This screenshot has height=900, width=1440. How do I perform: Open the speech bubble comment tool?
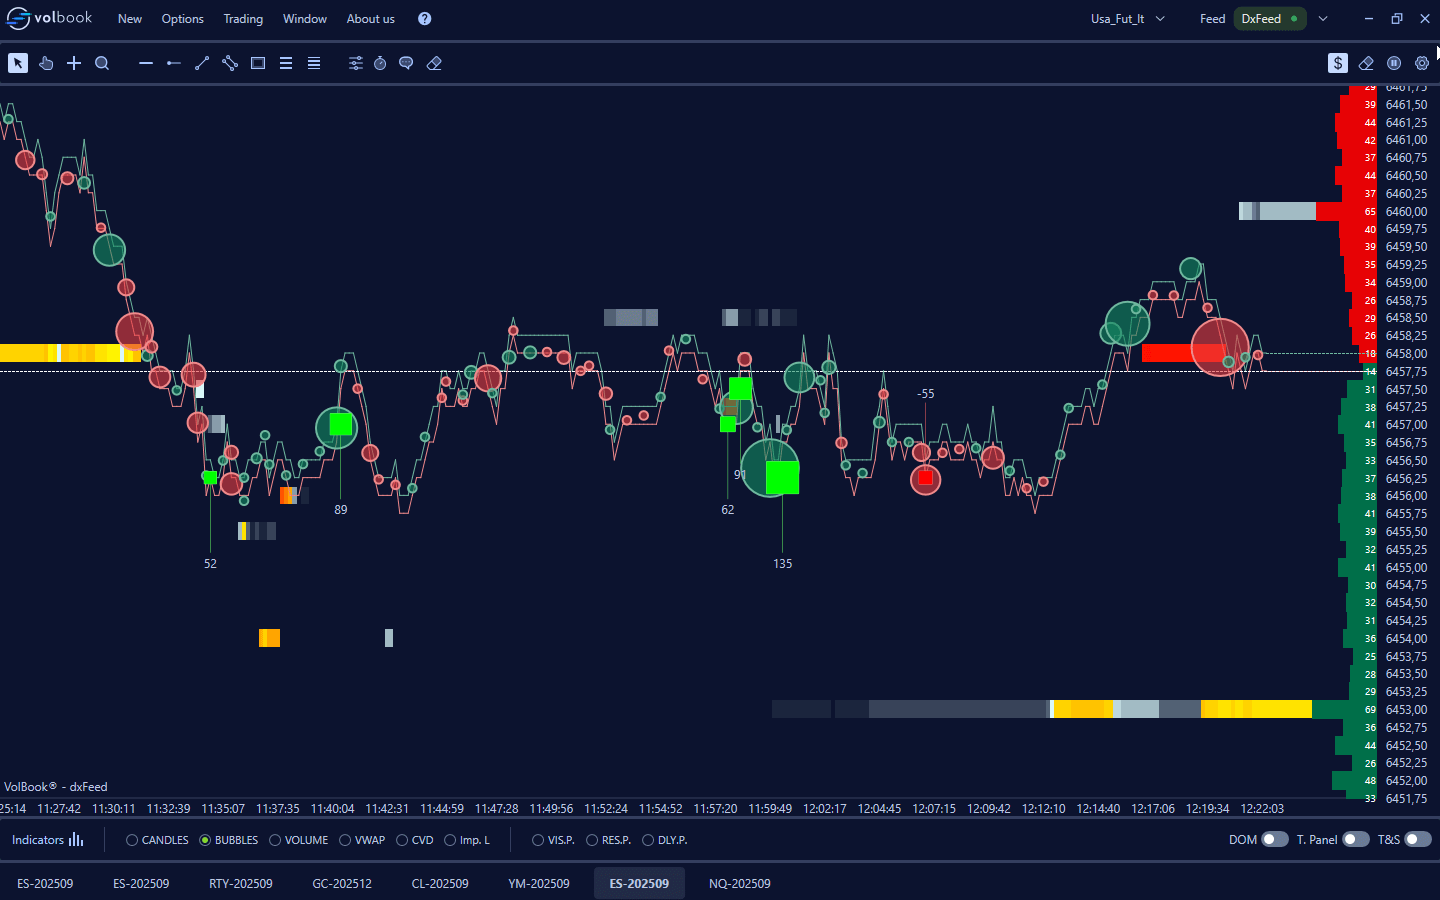click(406, 63)
